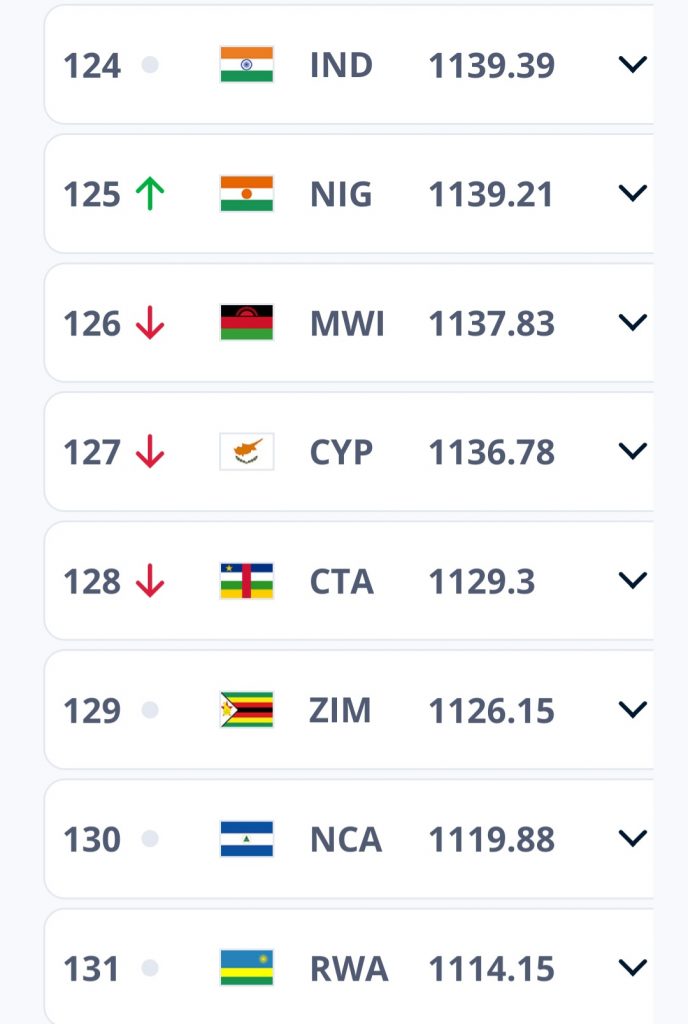688x1024 pixels.
Task: Click the India flag icon
Action: (x=247, y=65)
